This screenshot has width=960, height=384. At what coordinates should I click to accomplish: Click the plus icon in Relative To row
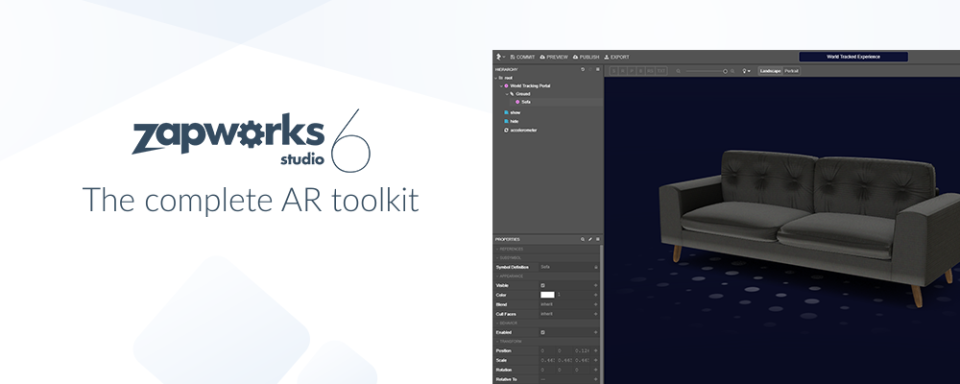pos(596,379)
